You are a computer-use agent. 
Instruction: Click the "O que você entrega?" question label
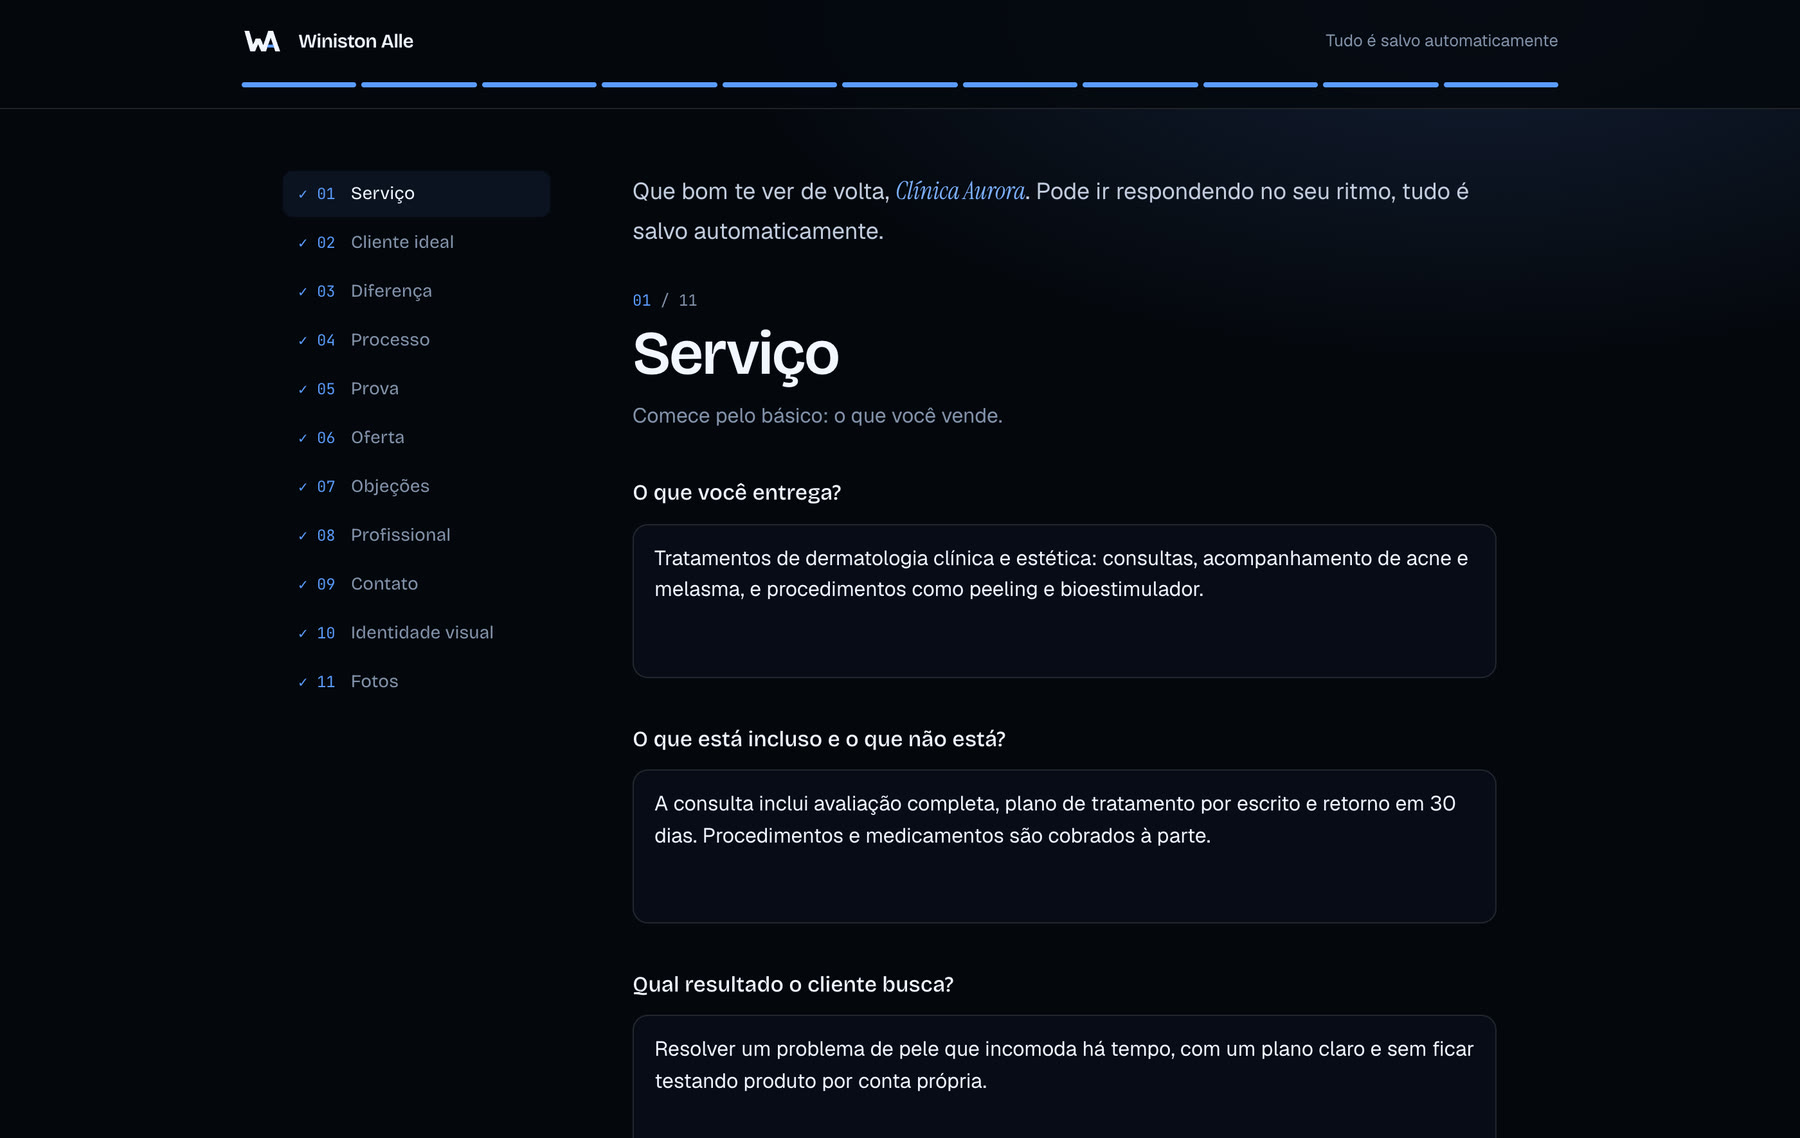pos(737,493)
